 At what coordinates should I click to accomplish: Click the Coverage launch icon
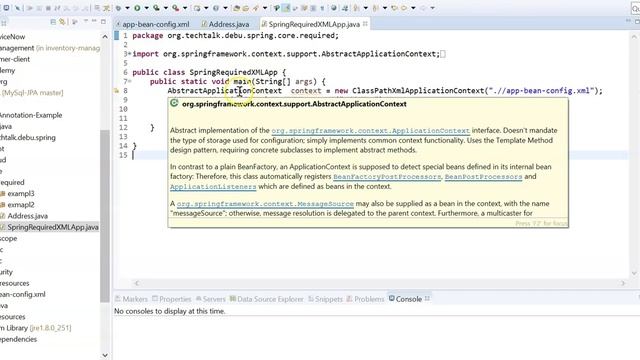coord(156,8)
